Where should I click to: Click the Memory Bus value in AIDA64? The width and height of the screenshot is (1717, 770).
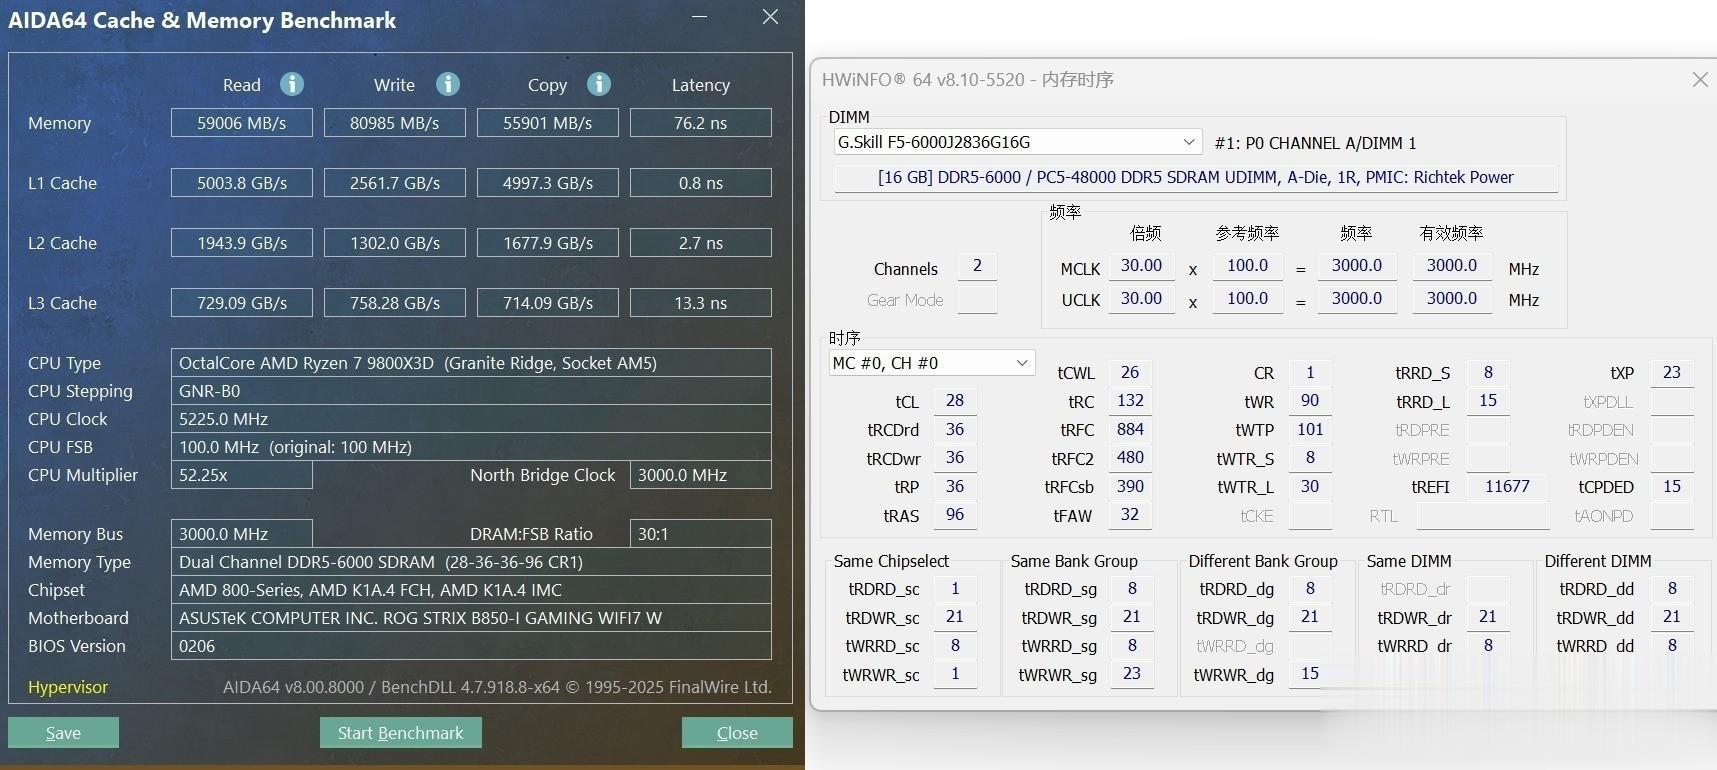pos(242,534)
